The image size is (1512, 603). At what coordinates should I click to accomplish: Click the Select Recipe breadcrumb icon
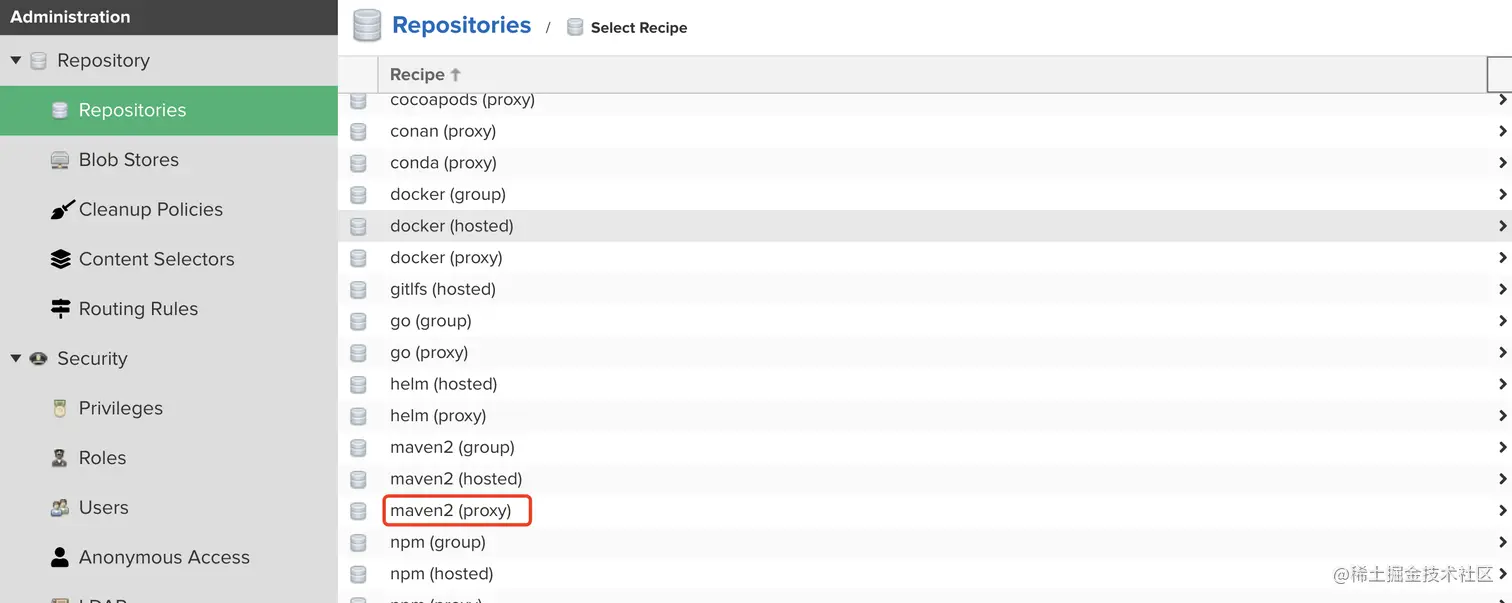tap(575, 27)
